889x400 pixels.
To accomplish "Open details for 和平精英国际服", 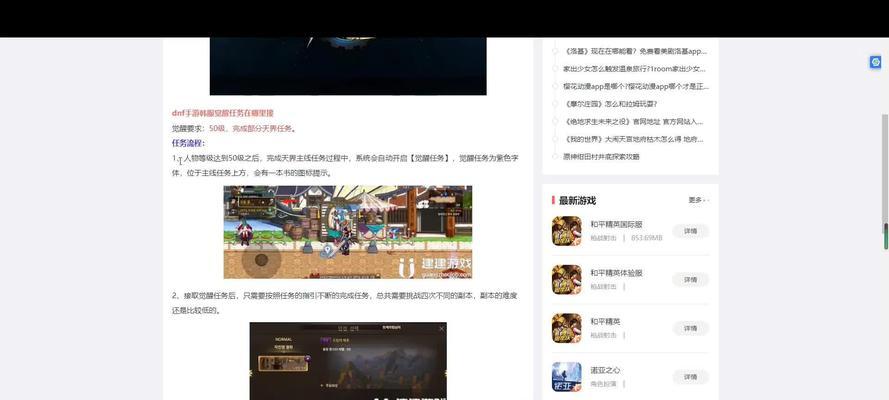I will pos(691,231).
